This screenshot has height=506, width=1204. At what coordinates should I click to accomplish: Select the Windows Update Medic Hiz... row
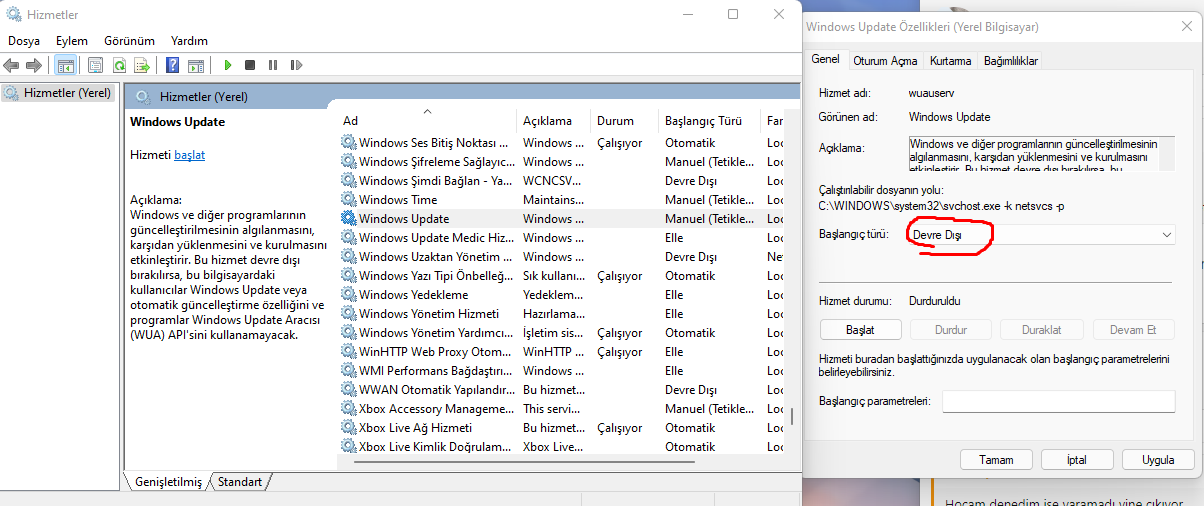coord(560,237)
